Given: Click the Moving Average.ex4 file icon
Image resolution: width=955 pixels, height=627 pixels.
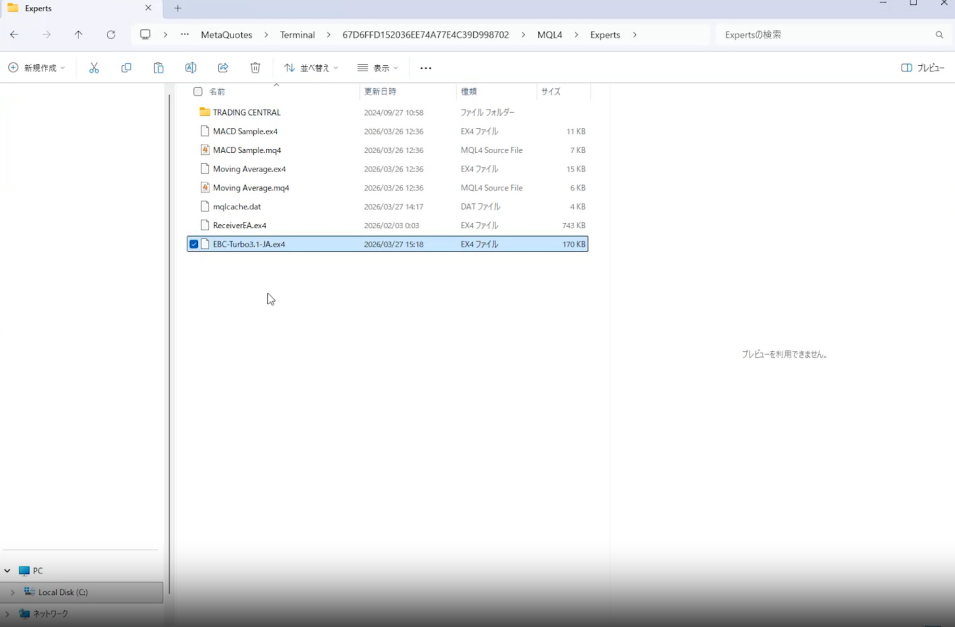Looking at the screenshot, I should (x=205, y=169).
